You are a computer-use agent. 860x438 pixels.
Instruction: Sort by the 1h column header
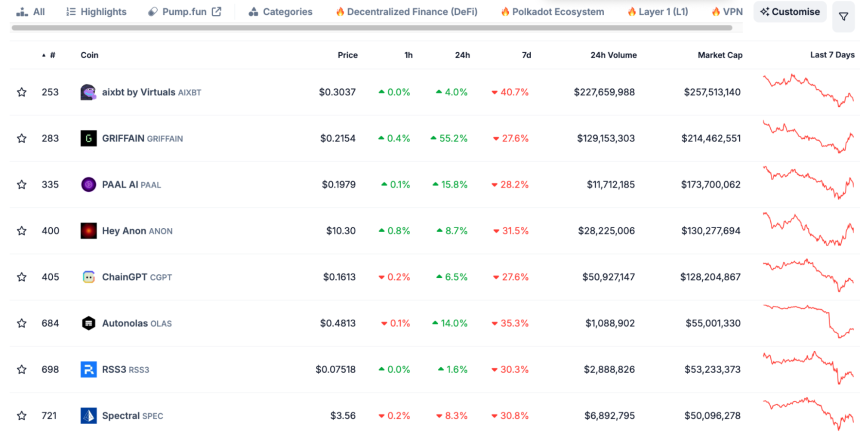(x=409, y=55)
